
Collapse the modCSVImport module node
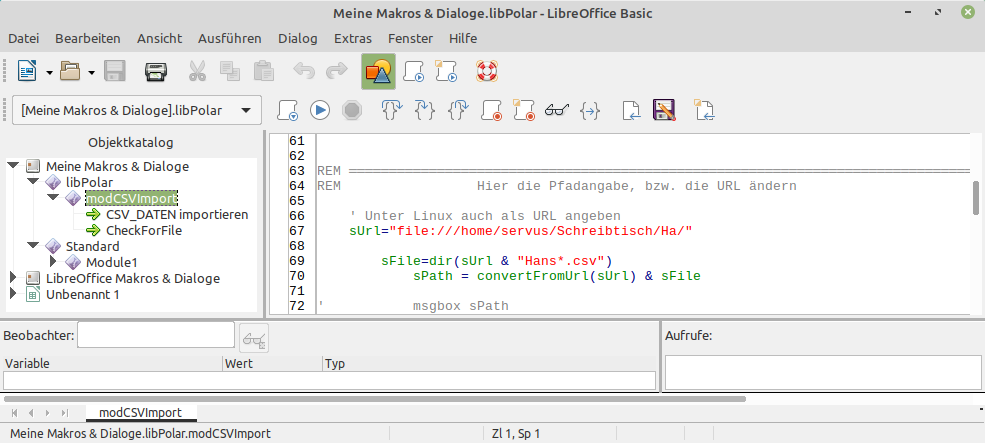pyautogui.click(x=53, y=198)
